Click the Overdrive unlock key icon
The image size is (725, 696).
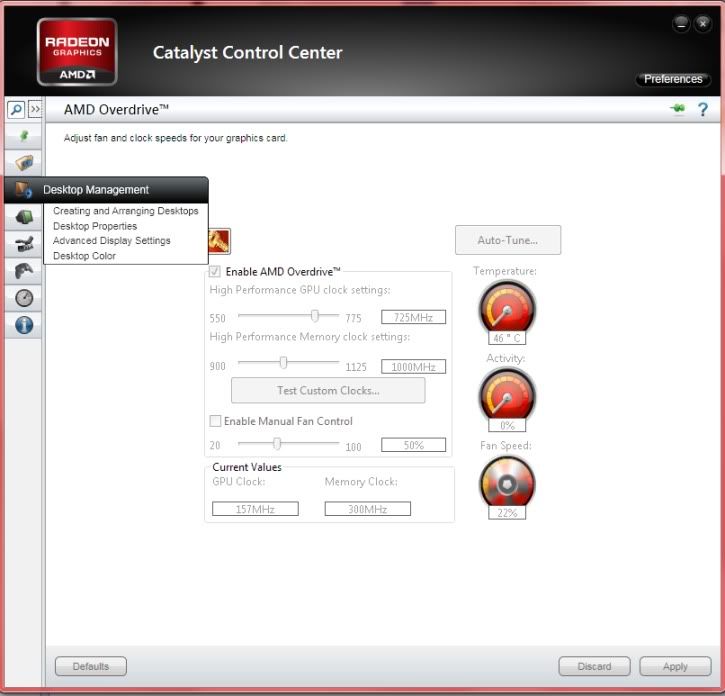point(219,241)
